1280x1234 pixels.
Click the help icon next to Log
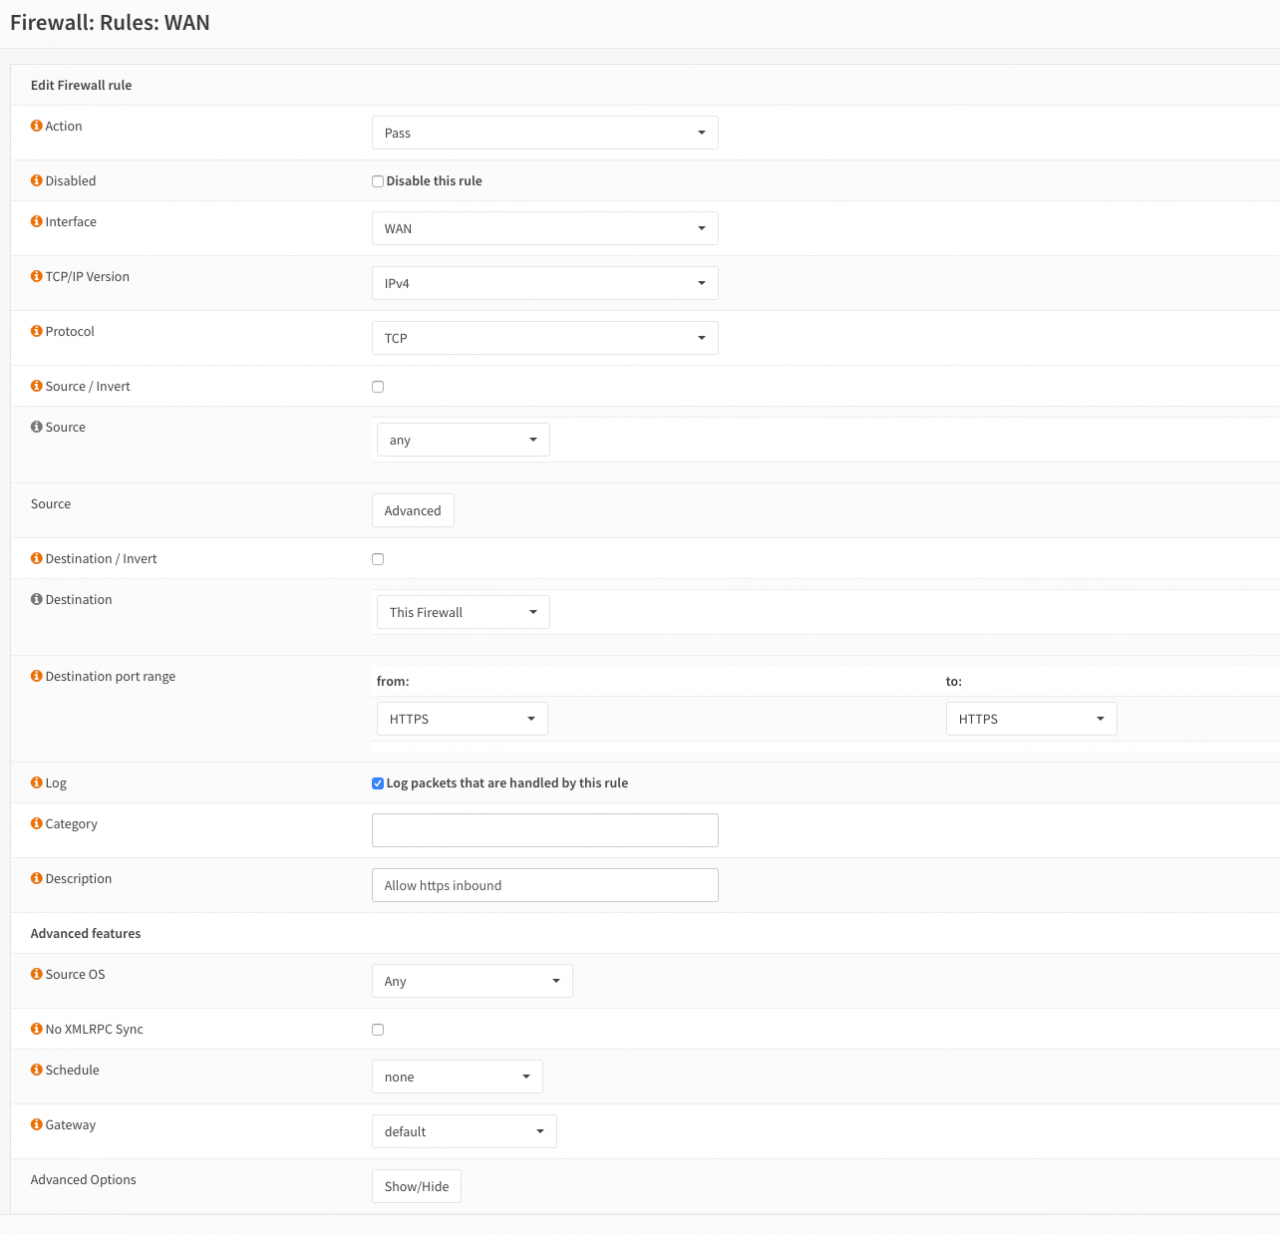[37, 784]
